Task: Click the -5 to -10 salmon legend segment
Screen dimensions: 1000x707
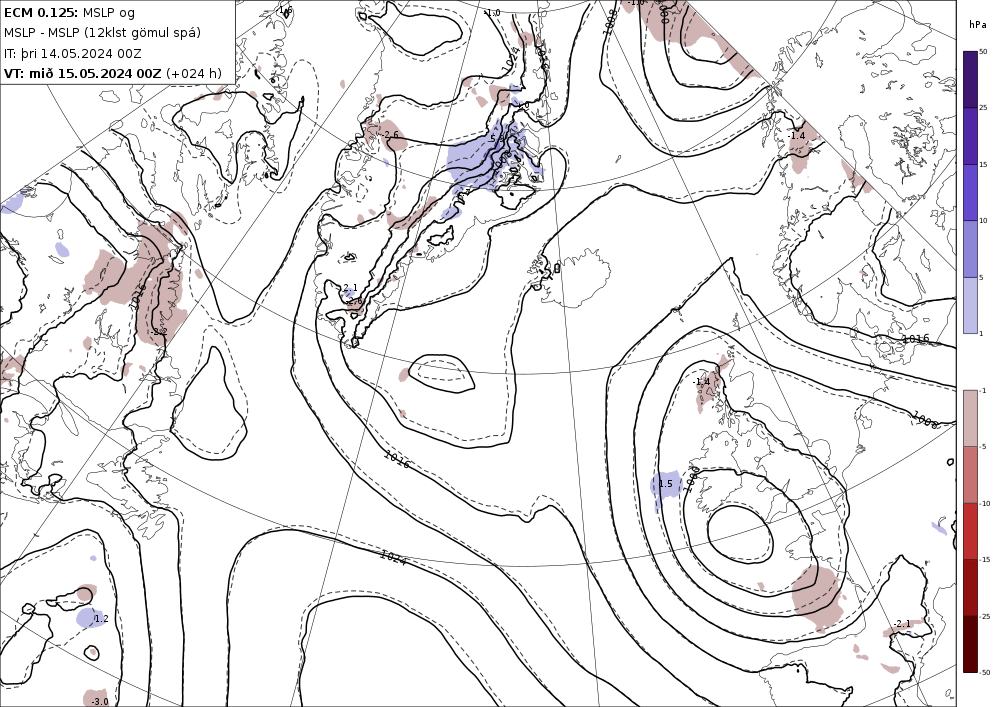Action: pyautogui.click(x=970, y=474)
